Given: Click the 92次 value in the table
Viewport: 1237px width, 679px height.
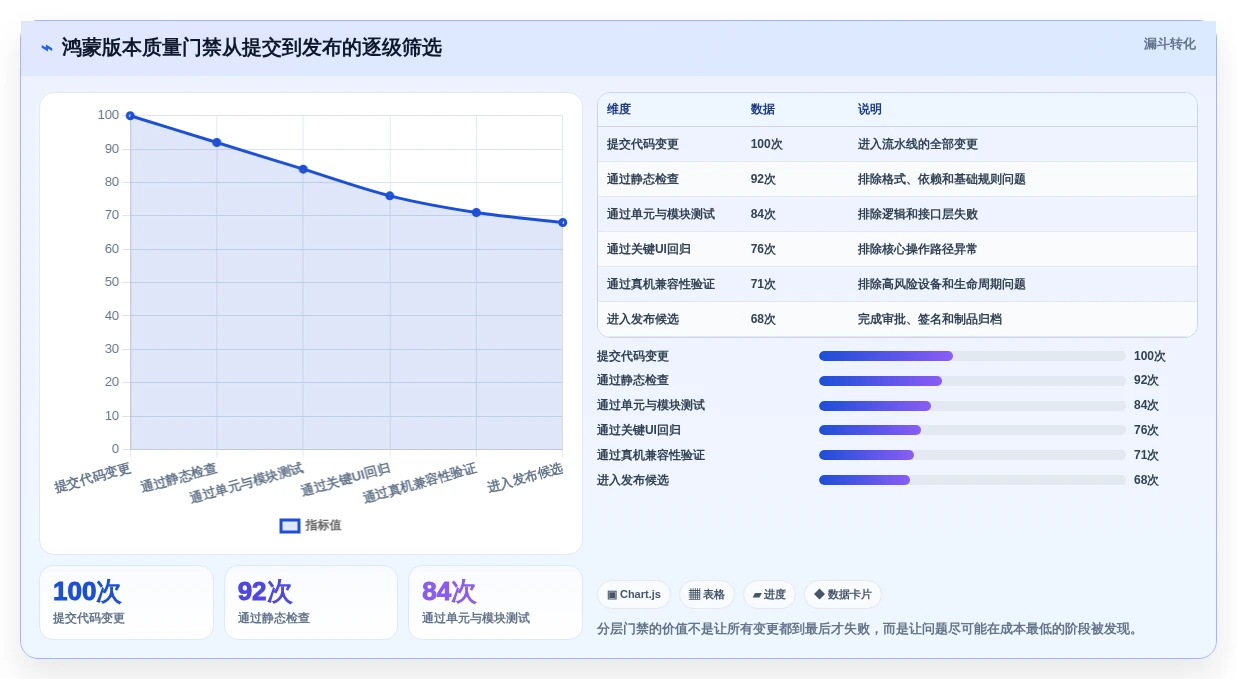Looking at the screenshot, I should 763,179.
